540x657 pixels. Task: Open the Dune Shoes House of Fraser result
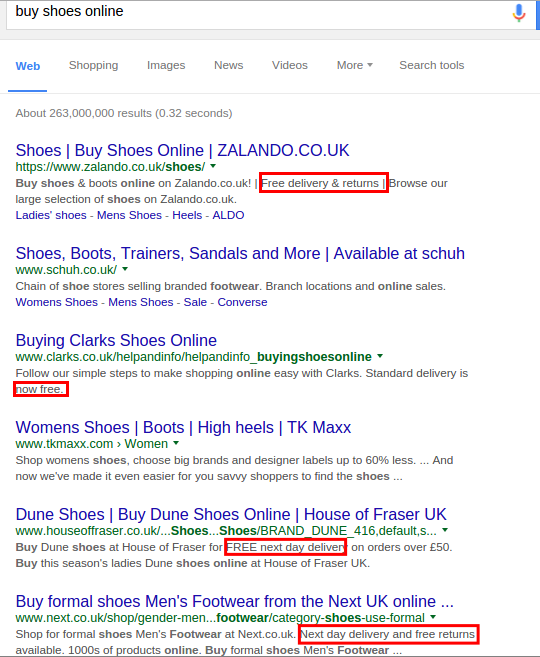231,514
